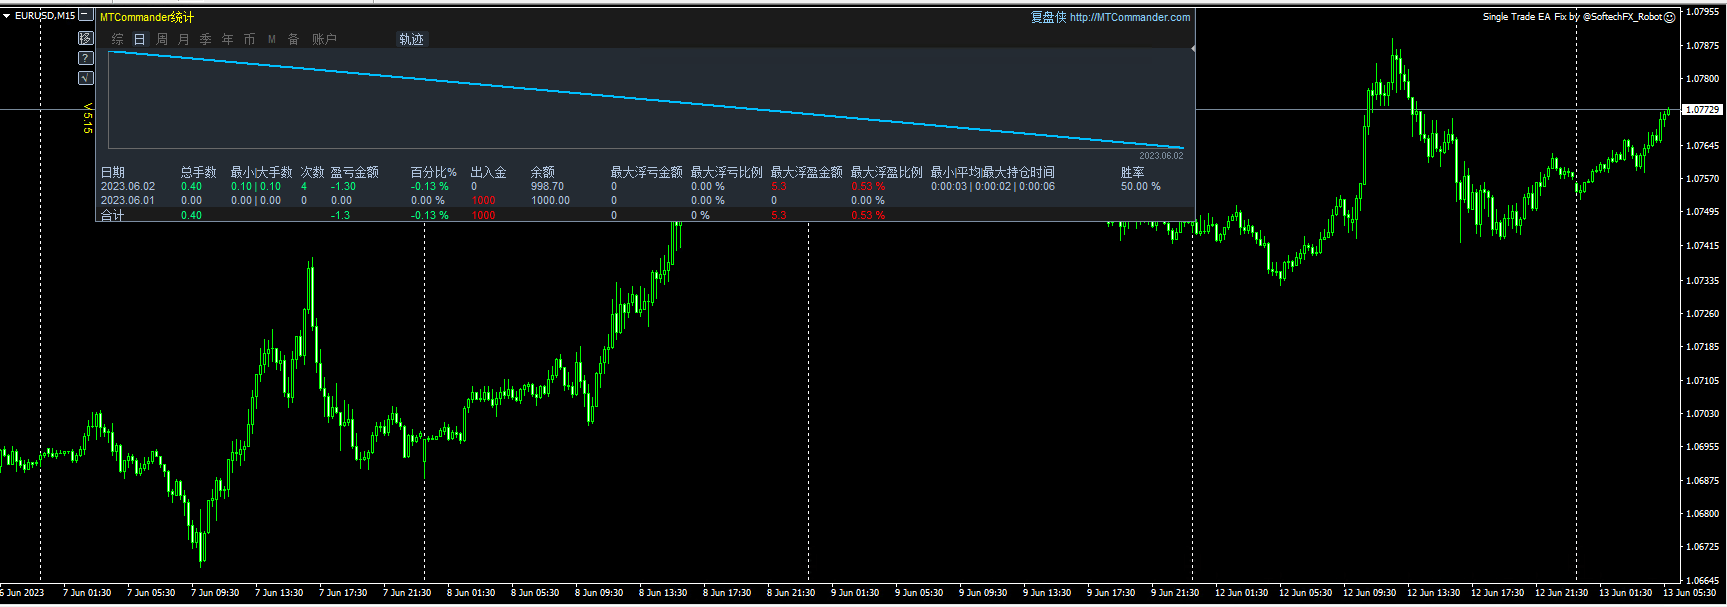This screenshot has height=607, width=1727.
Task: Click the 百分比% column header
Action: click(434, 172)
